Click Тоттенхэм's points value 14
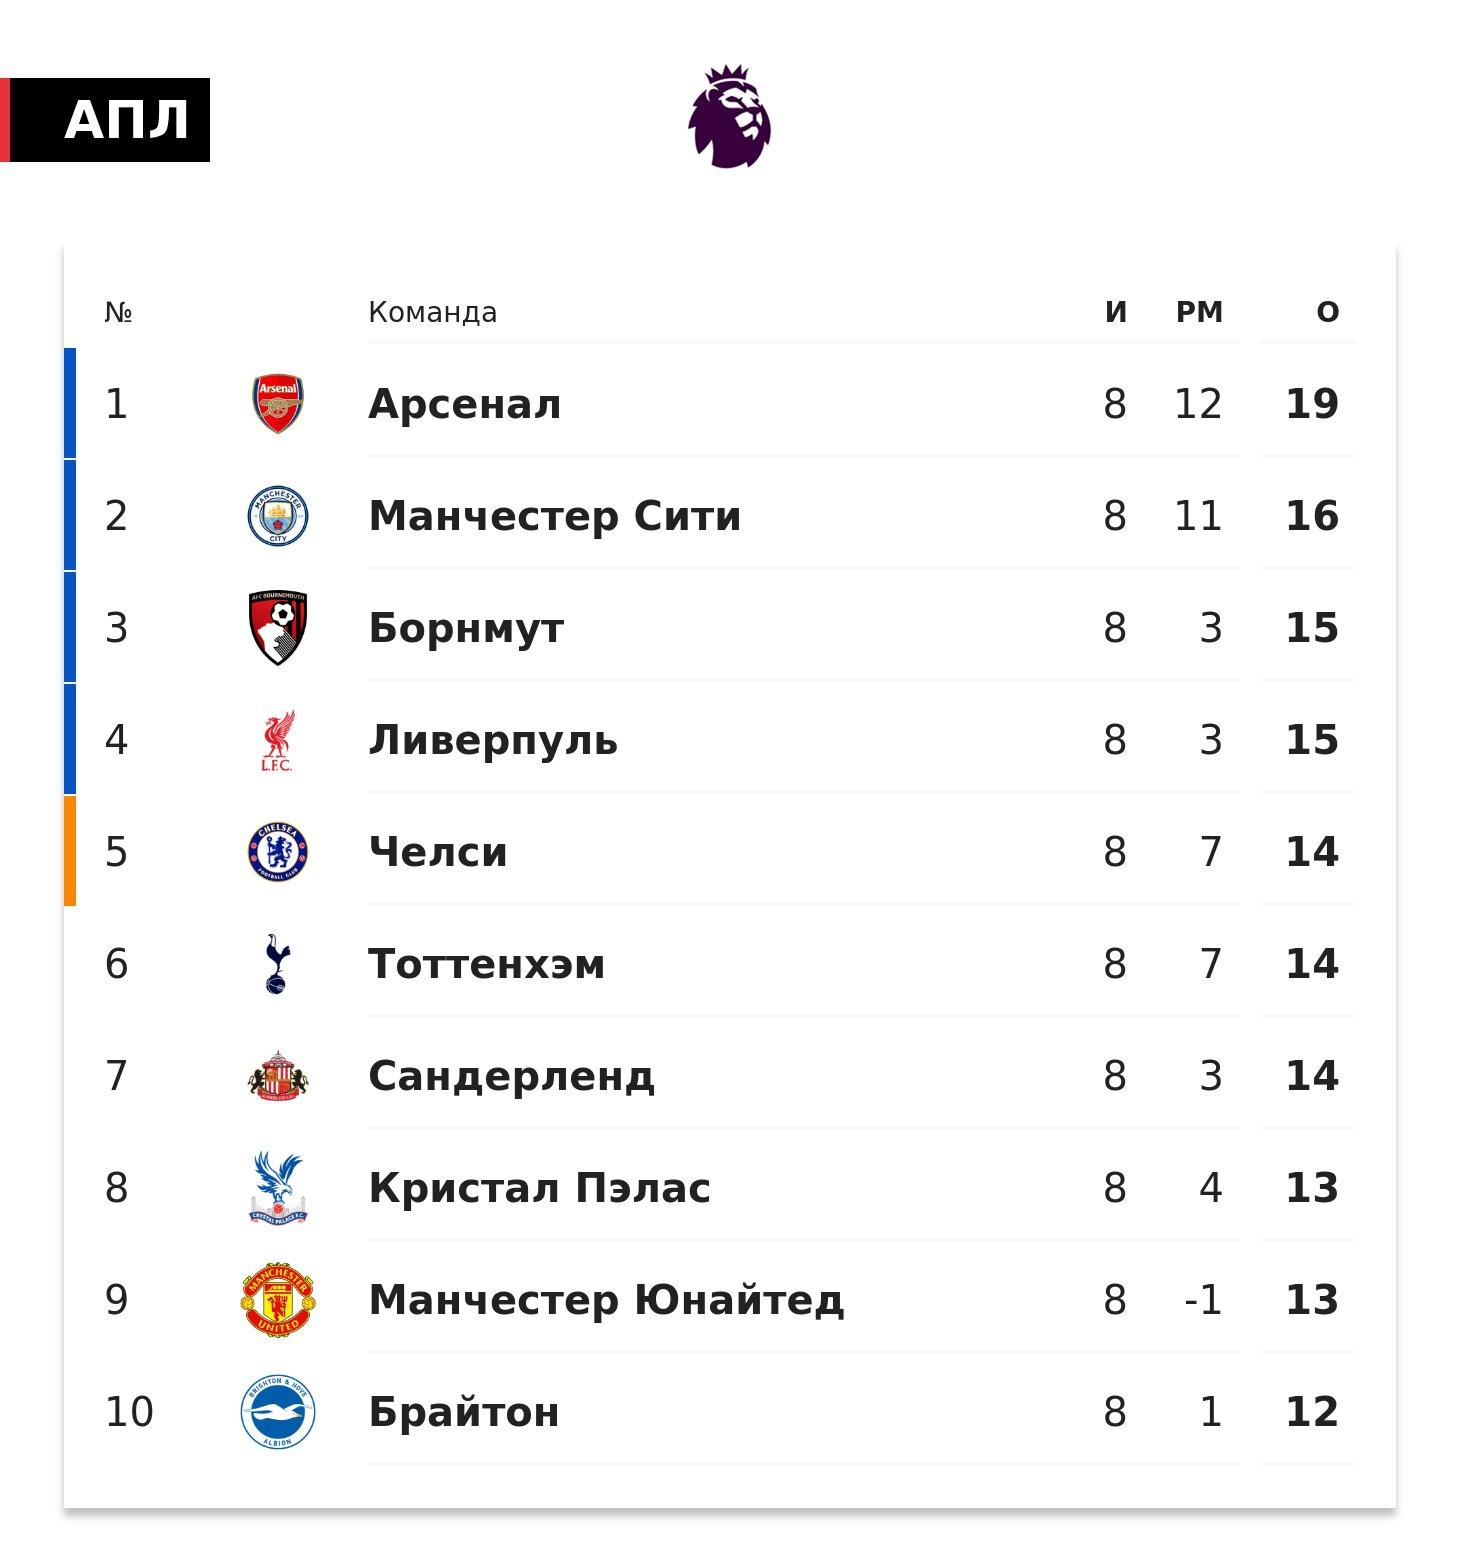Image resolution: width=1458 pixels, height=1552 pixels. click(1311, 964)
